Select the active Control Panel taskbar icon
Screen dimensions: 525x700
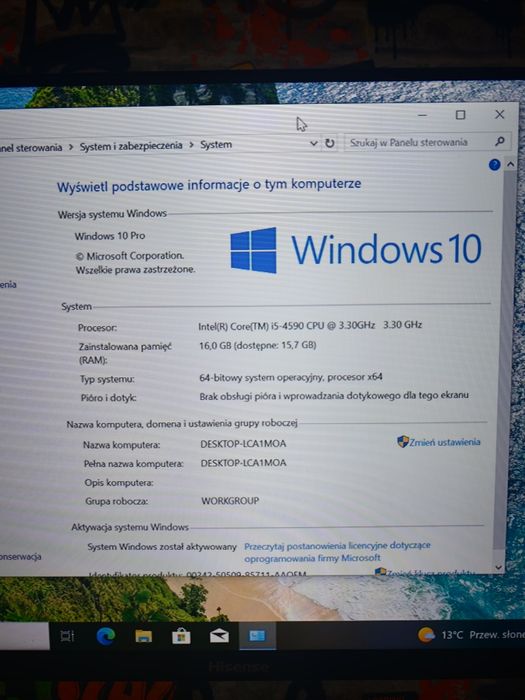257,636
